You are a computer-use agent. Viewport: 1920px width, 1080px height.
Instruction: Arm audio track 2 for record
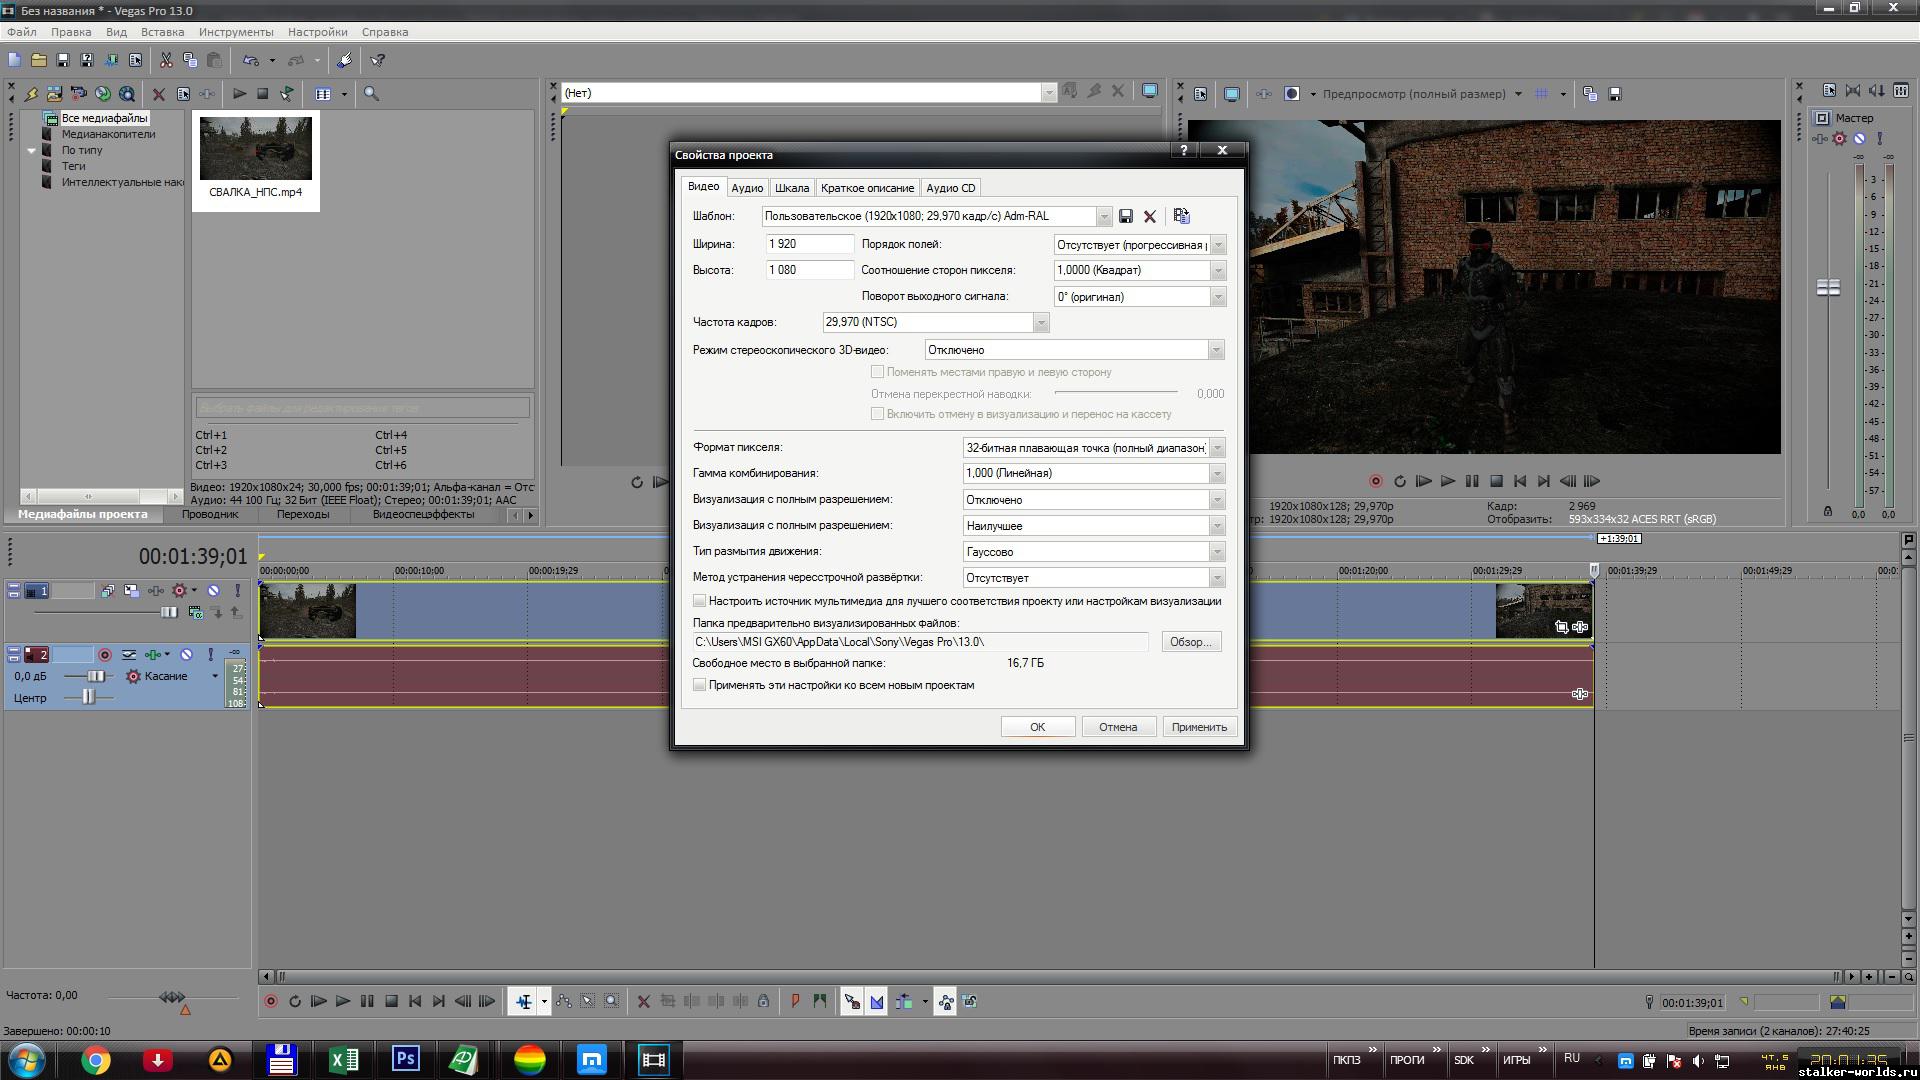104,655
